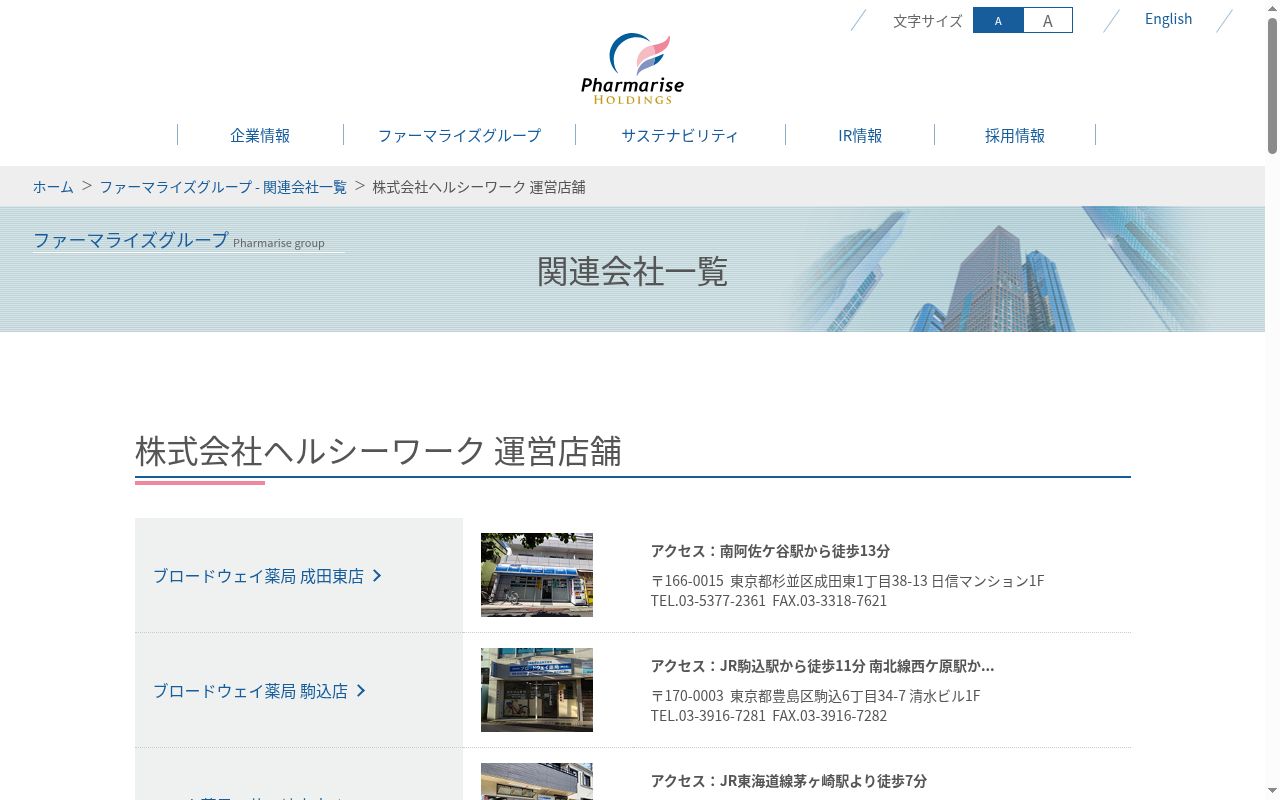Click the 関連会社一覧 banner title
The image size is (1280, 800).
[632, 272]
